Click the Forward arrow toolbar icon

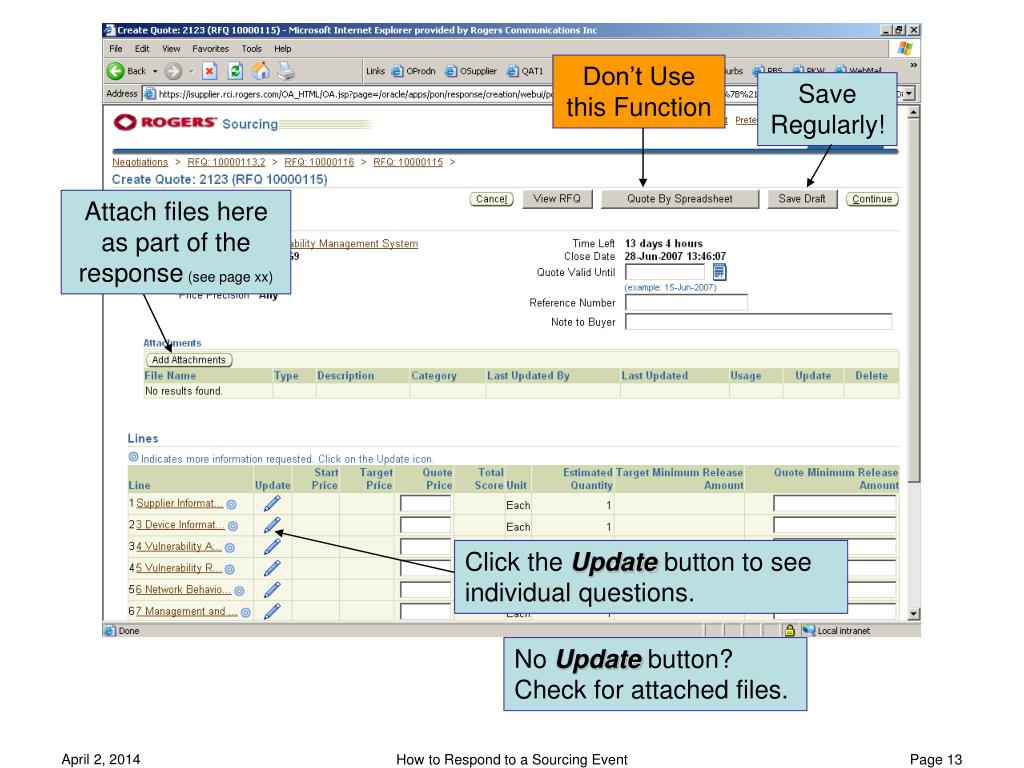173,71
